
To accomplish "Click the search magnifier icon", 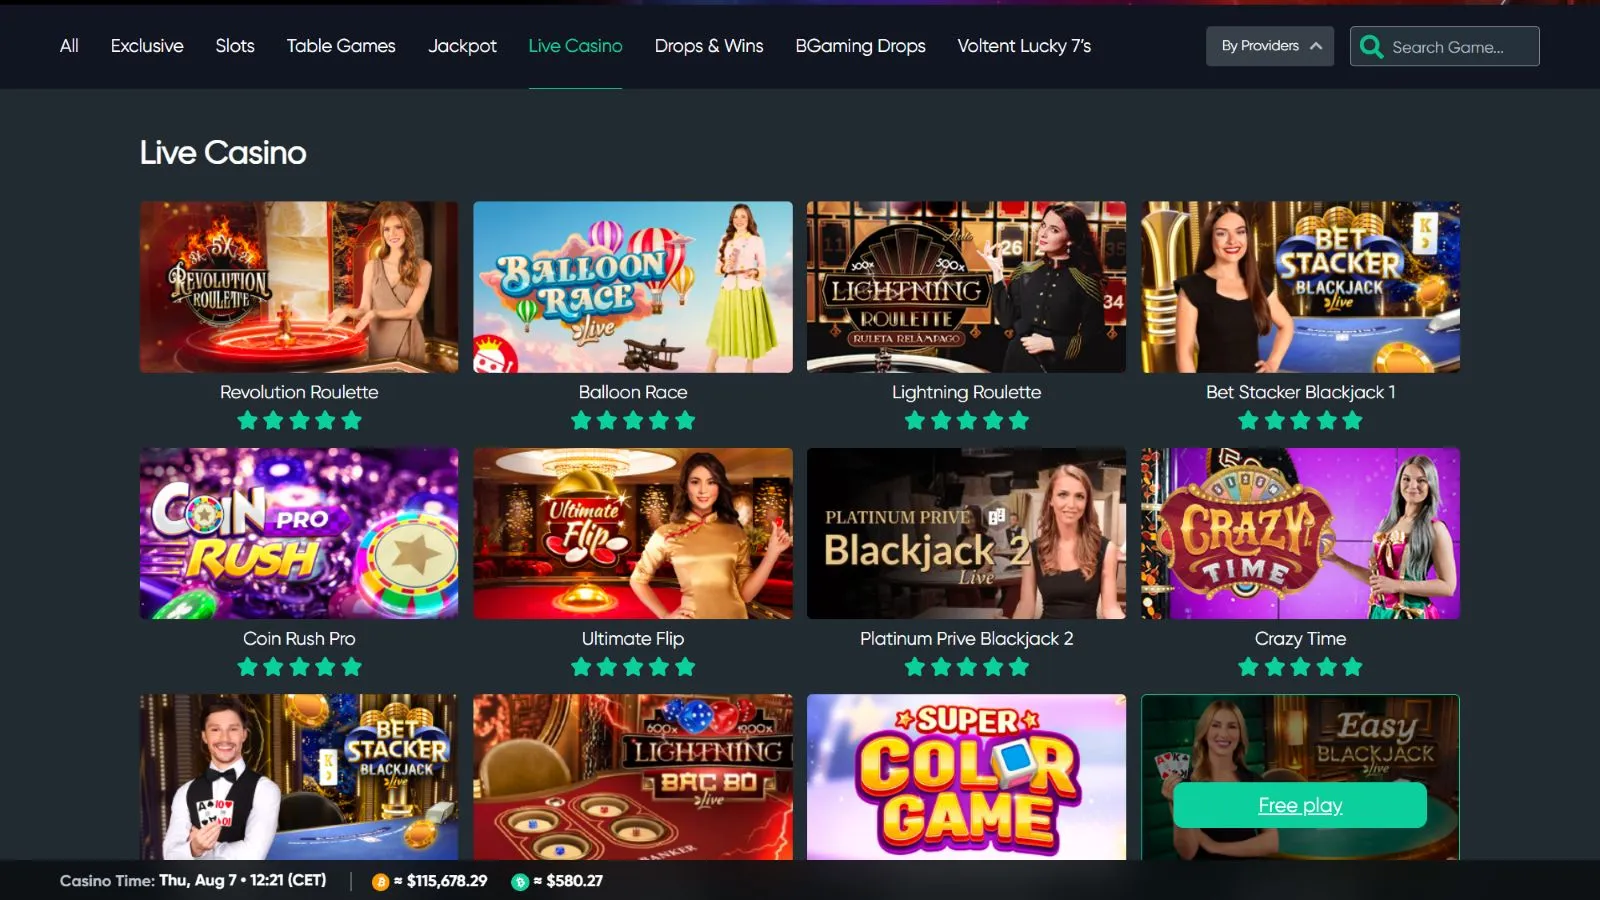I will click(1372, 47).
